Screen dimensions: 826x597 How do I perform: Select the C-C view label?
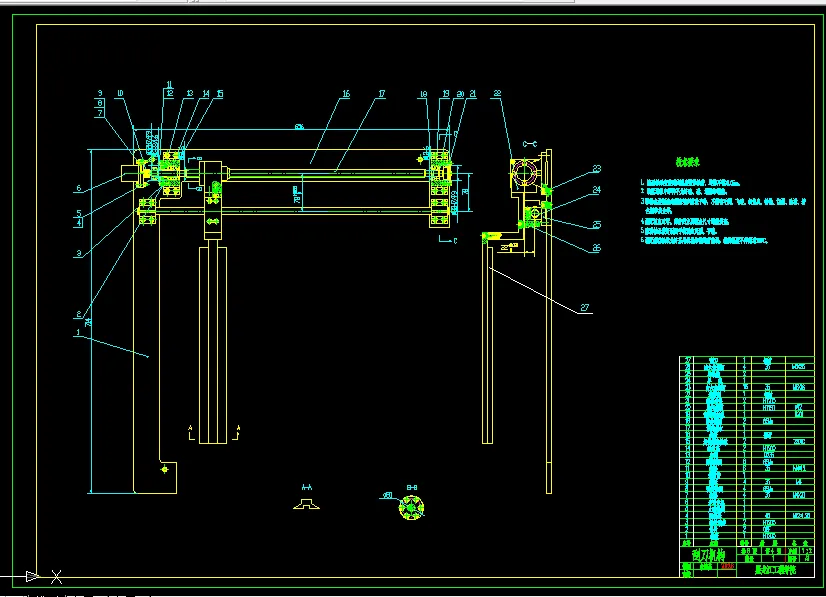click(x=529, y=144)
